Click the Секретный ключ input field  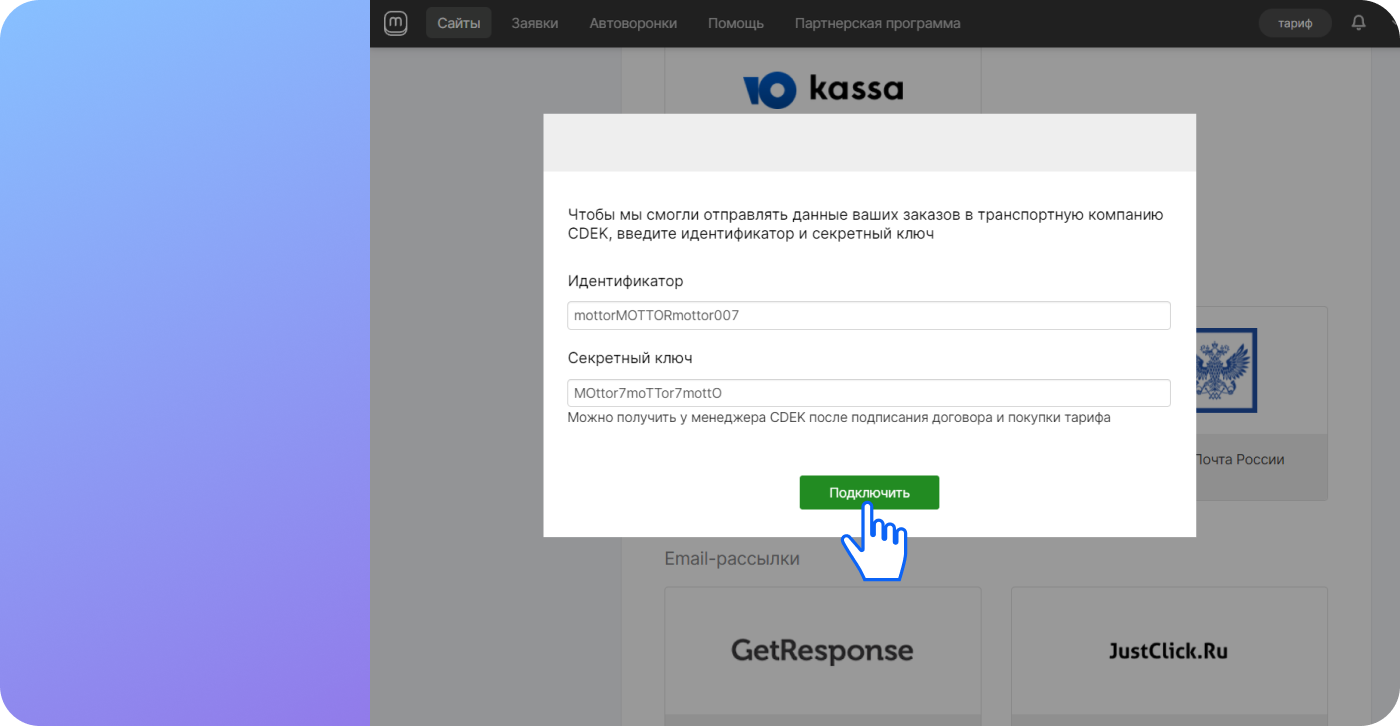point(869,393)
